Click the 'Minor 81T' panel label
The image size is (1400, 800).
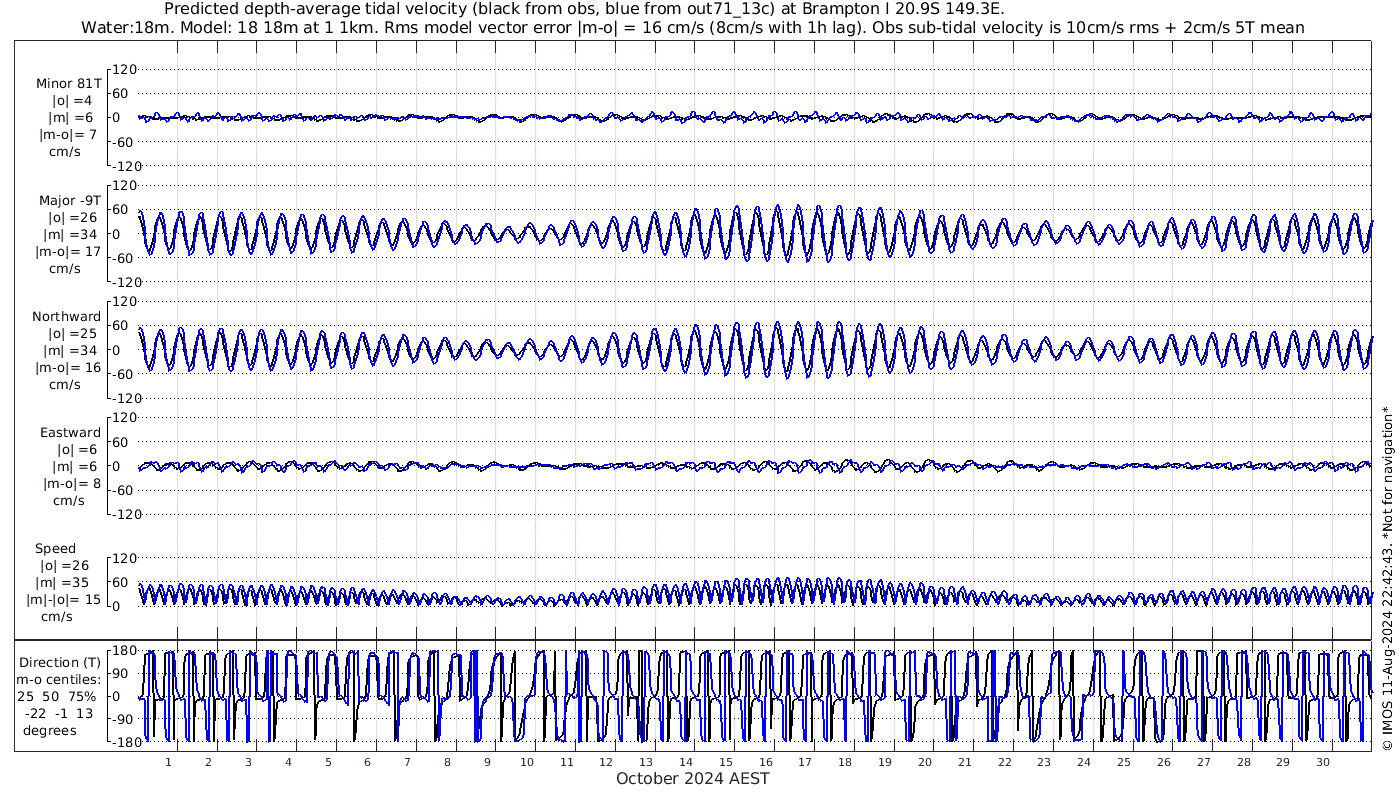(x=68, y=84)
